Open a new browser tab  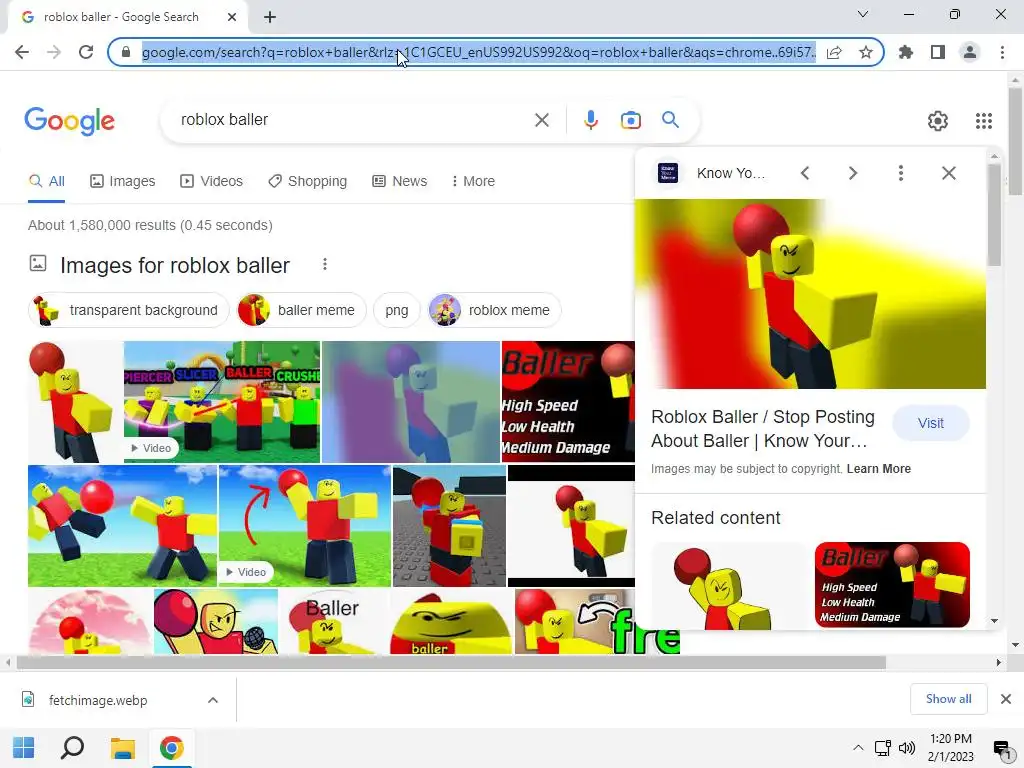pyautogui.click(x=270, y=17)
